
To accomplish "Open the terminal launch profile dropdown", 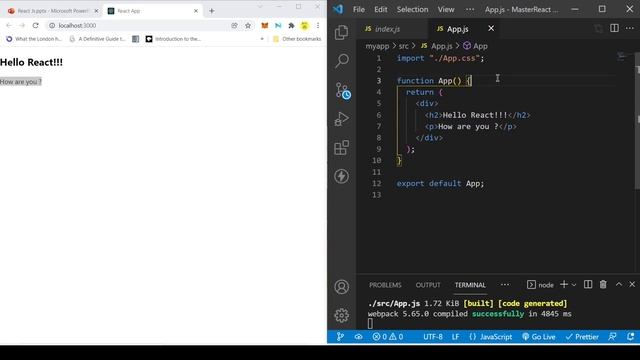I will tap(574, 284).
